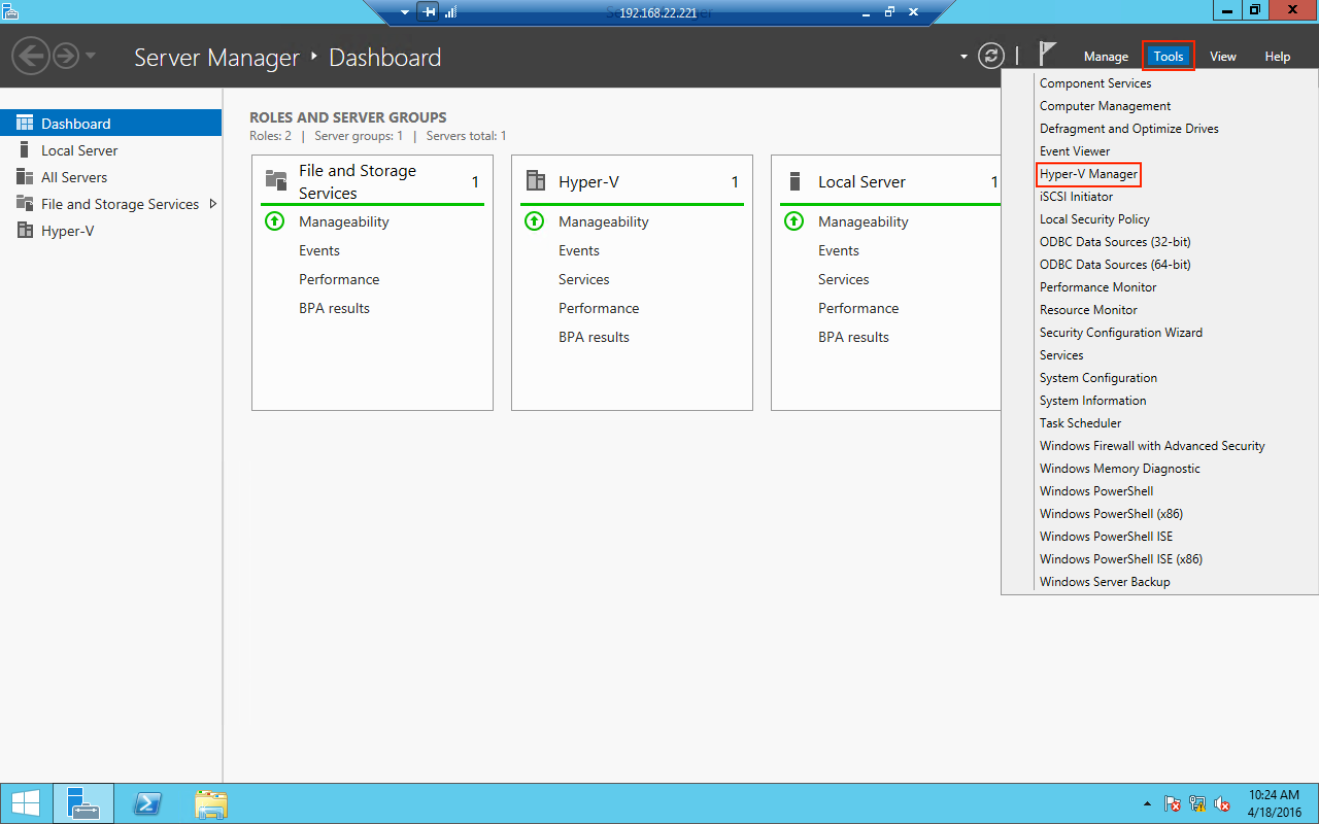Open PowerShell from the taskbar
The height and width of the screenshot is (824, 1319).
coord(149,804)
